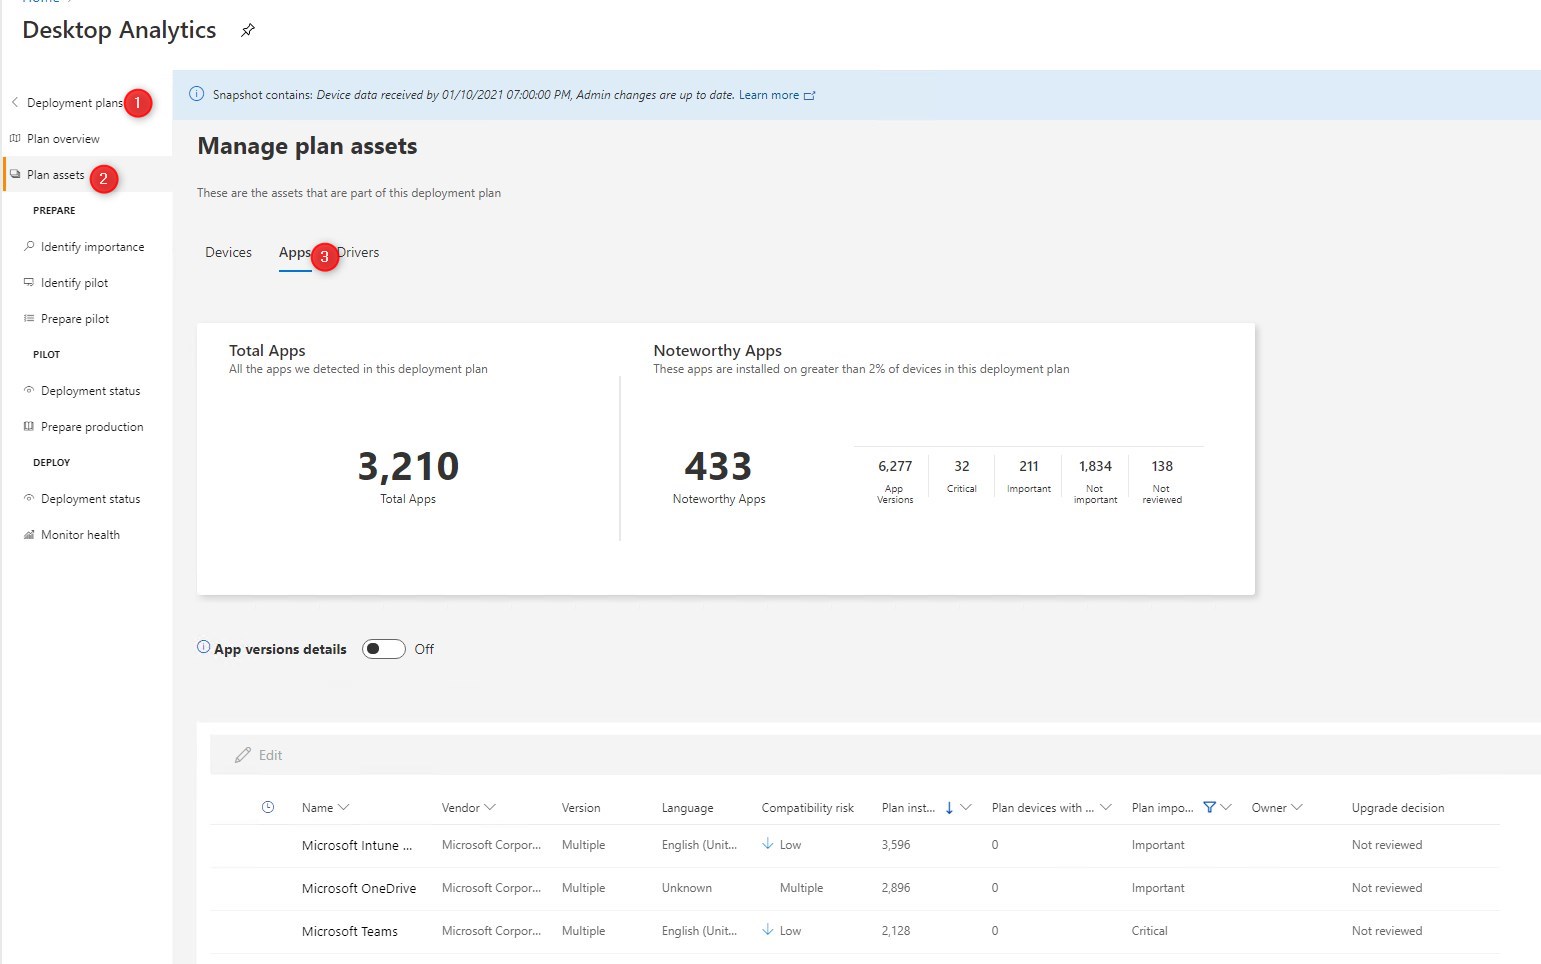Open Deployment status under DEPLOY
This screenshot has width=1541, height=964.
(90, 499)
